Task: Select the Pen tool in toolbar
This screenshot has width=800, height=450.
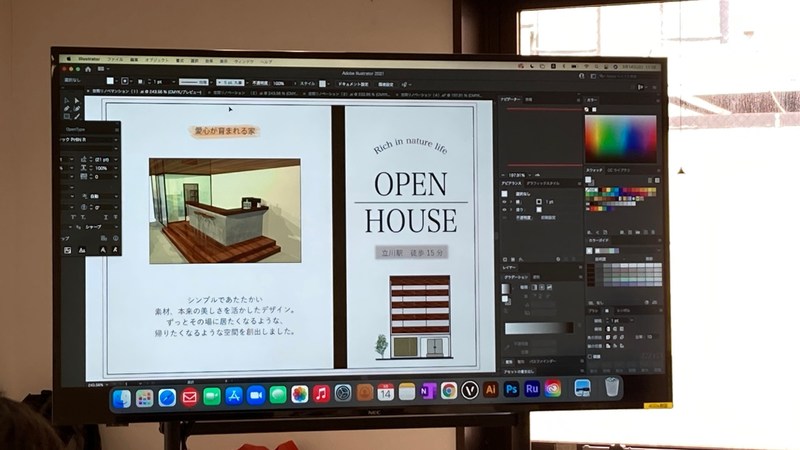Action: click(66, 109)
